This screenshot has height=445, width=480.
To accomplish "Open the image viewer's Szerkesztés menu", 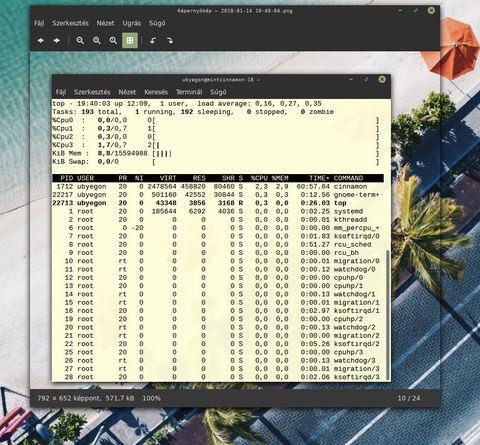I will (70, 23).
